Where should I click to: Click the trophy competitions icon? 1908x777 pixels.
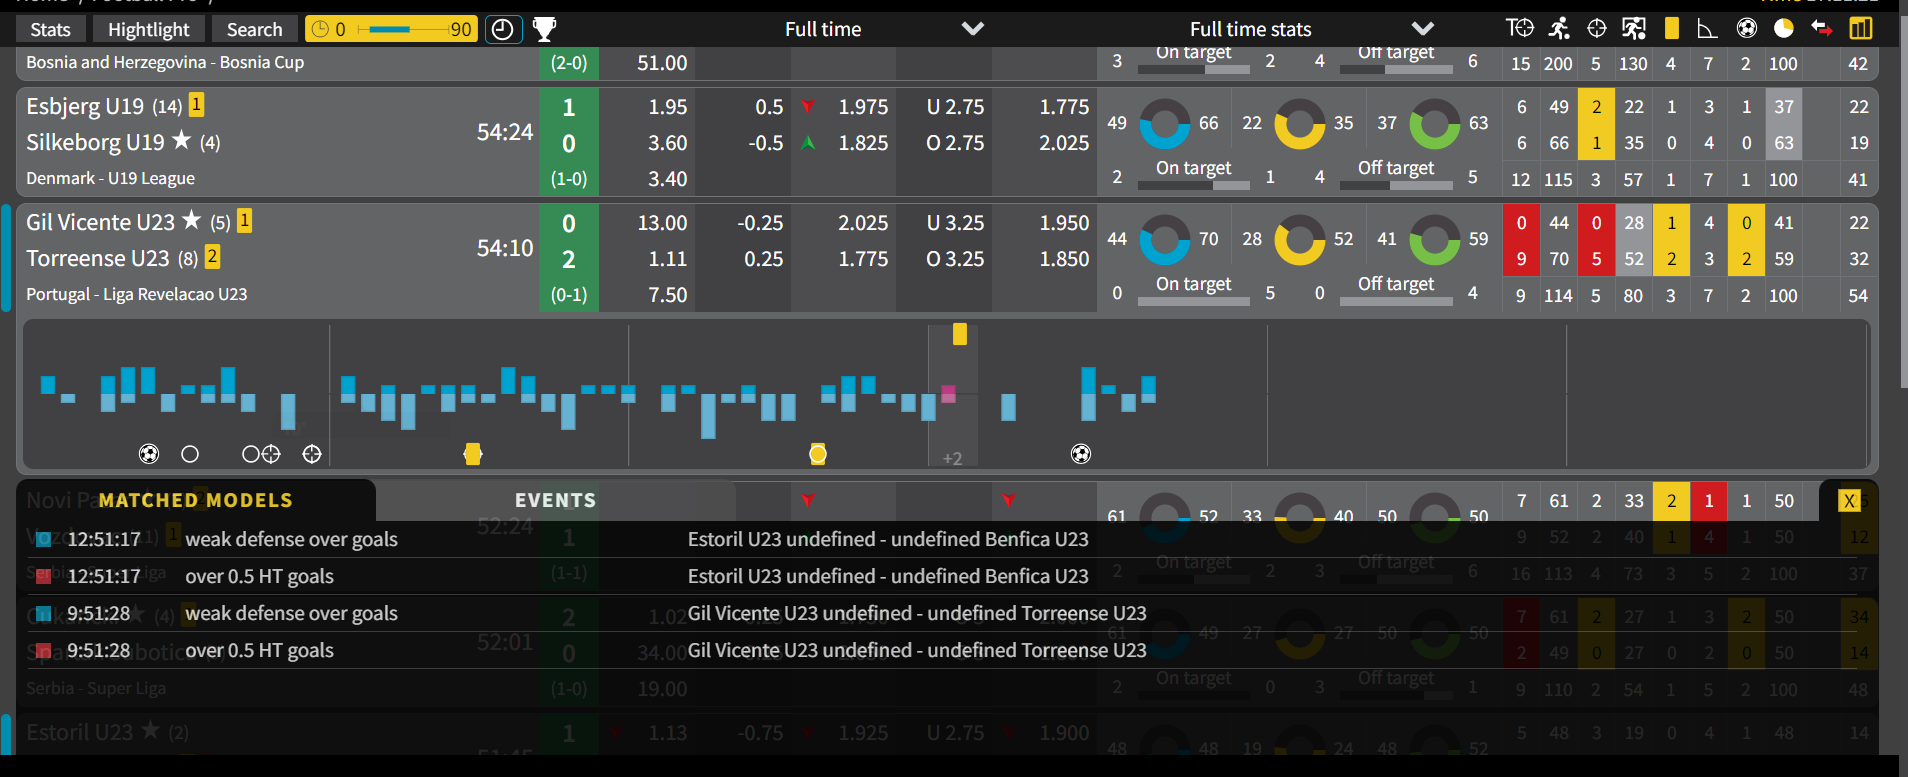[x=544, y=29]
